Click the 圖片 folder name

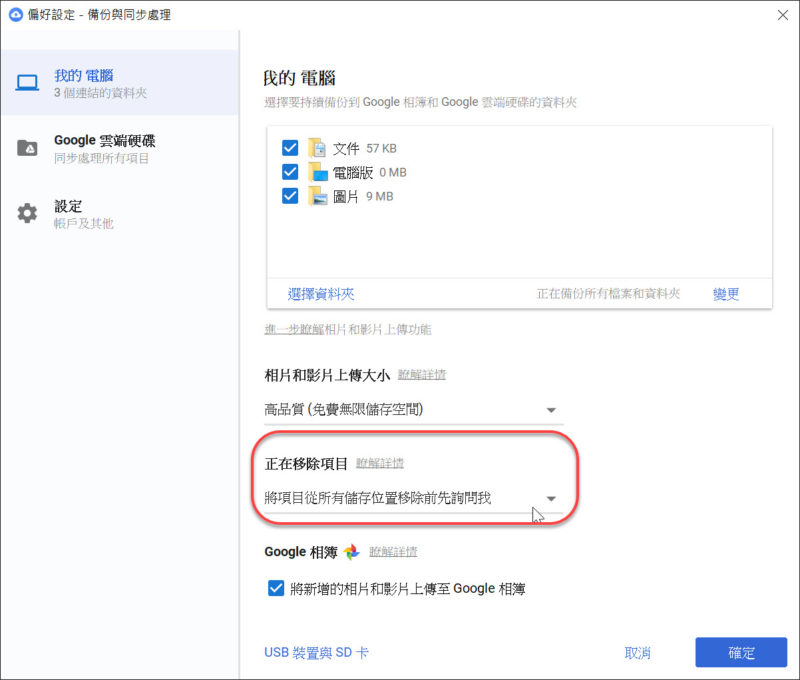point(346,196)
